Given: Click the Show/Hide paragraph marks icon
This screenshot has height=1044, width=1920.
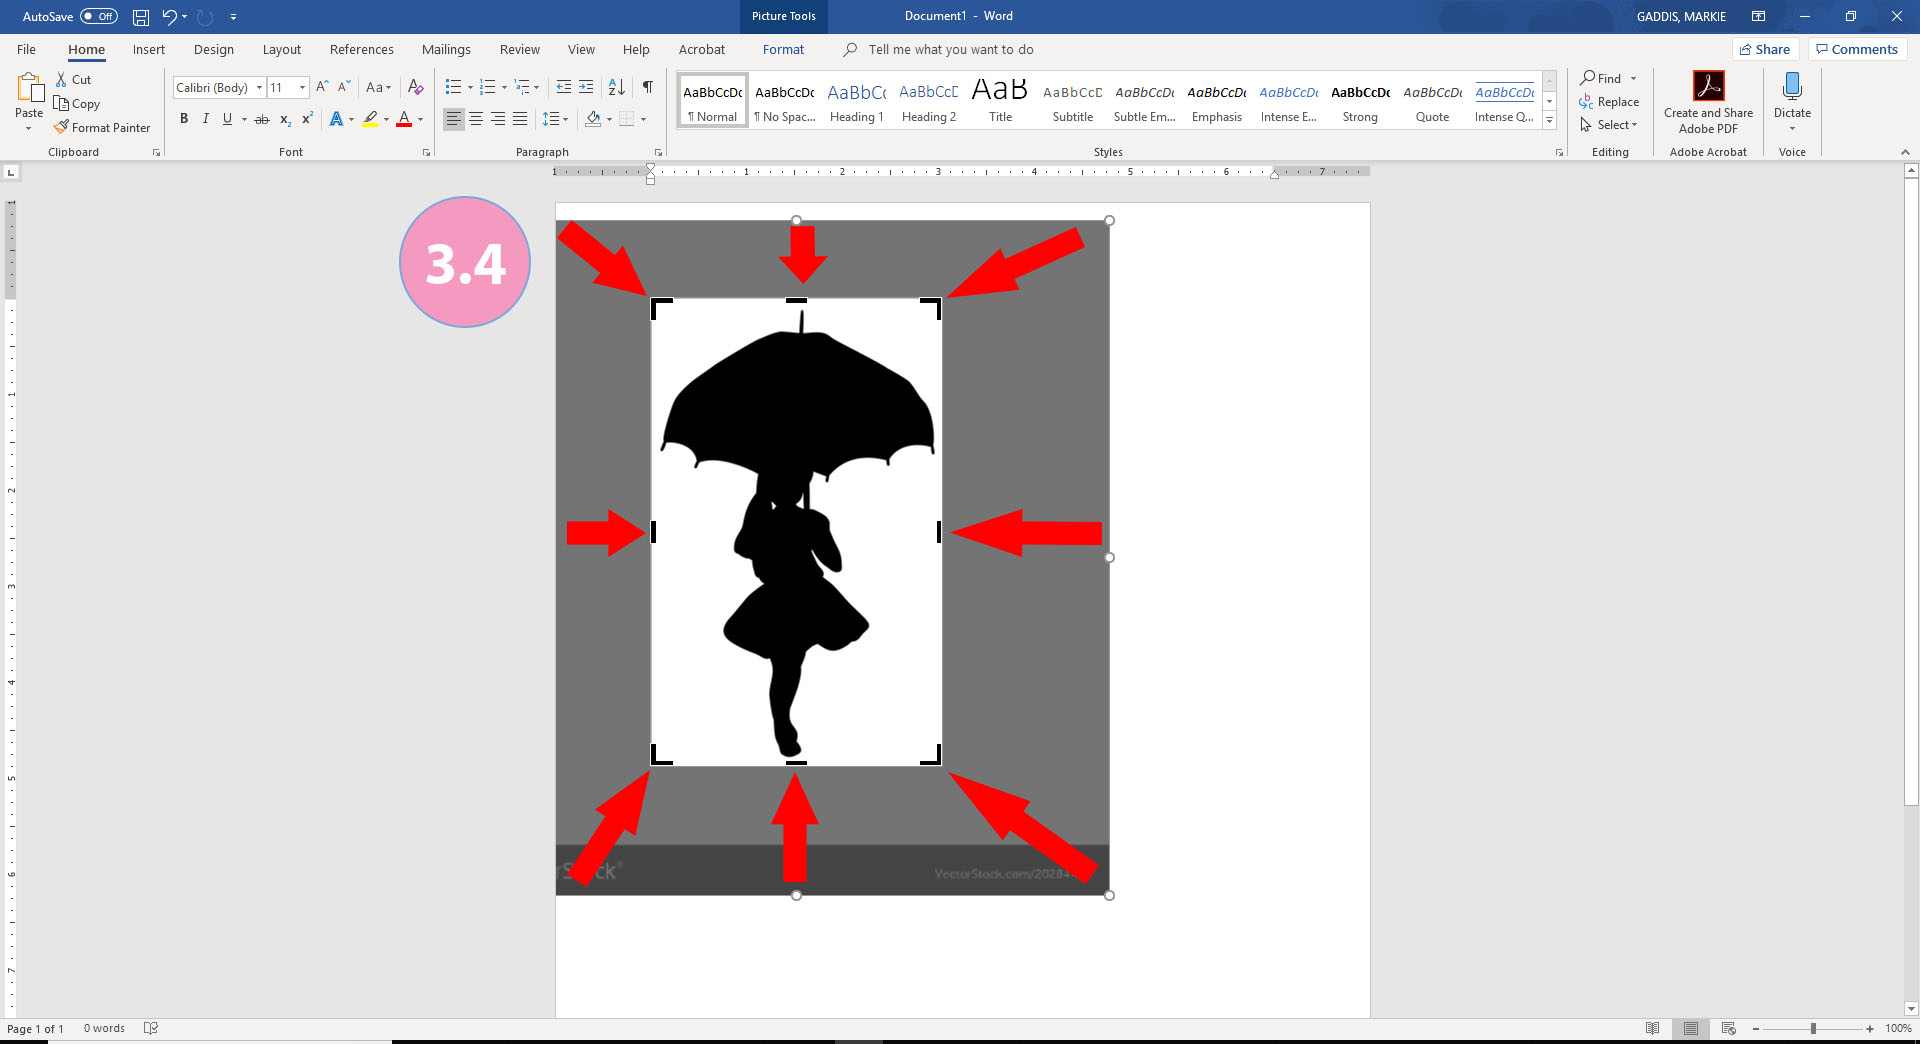Looking at the screenshot, I should (x=648, y=87).
